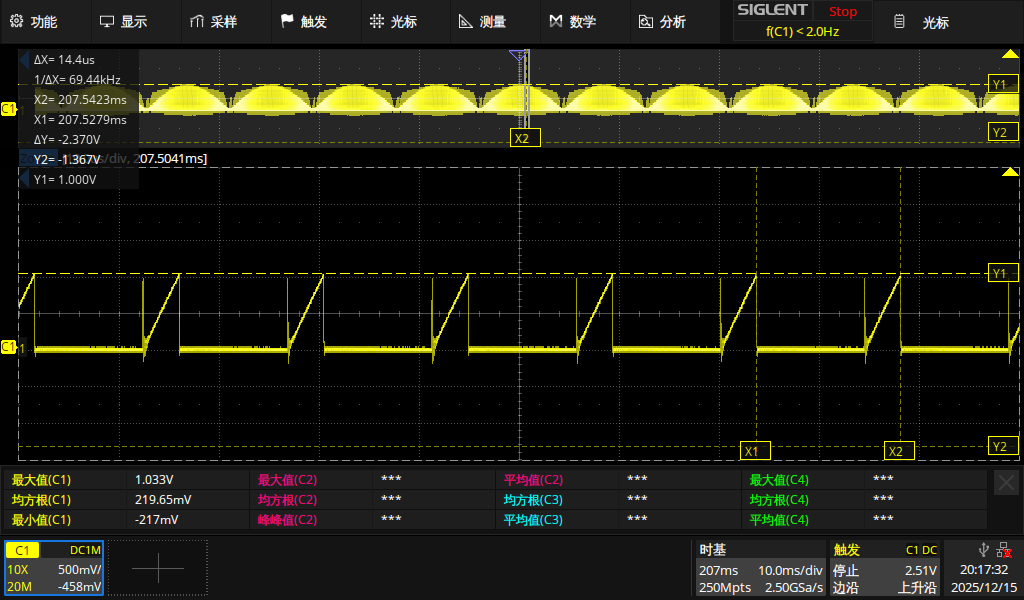This screenshot has height=600, width=1024.
Task: Open the 功能 (Utility) menu
Action: pos(34,22)
